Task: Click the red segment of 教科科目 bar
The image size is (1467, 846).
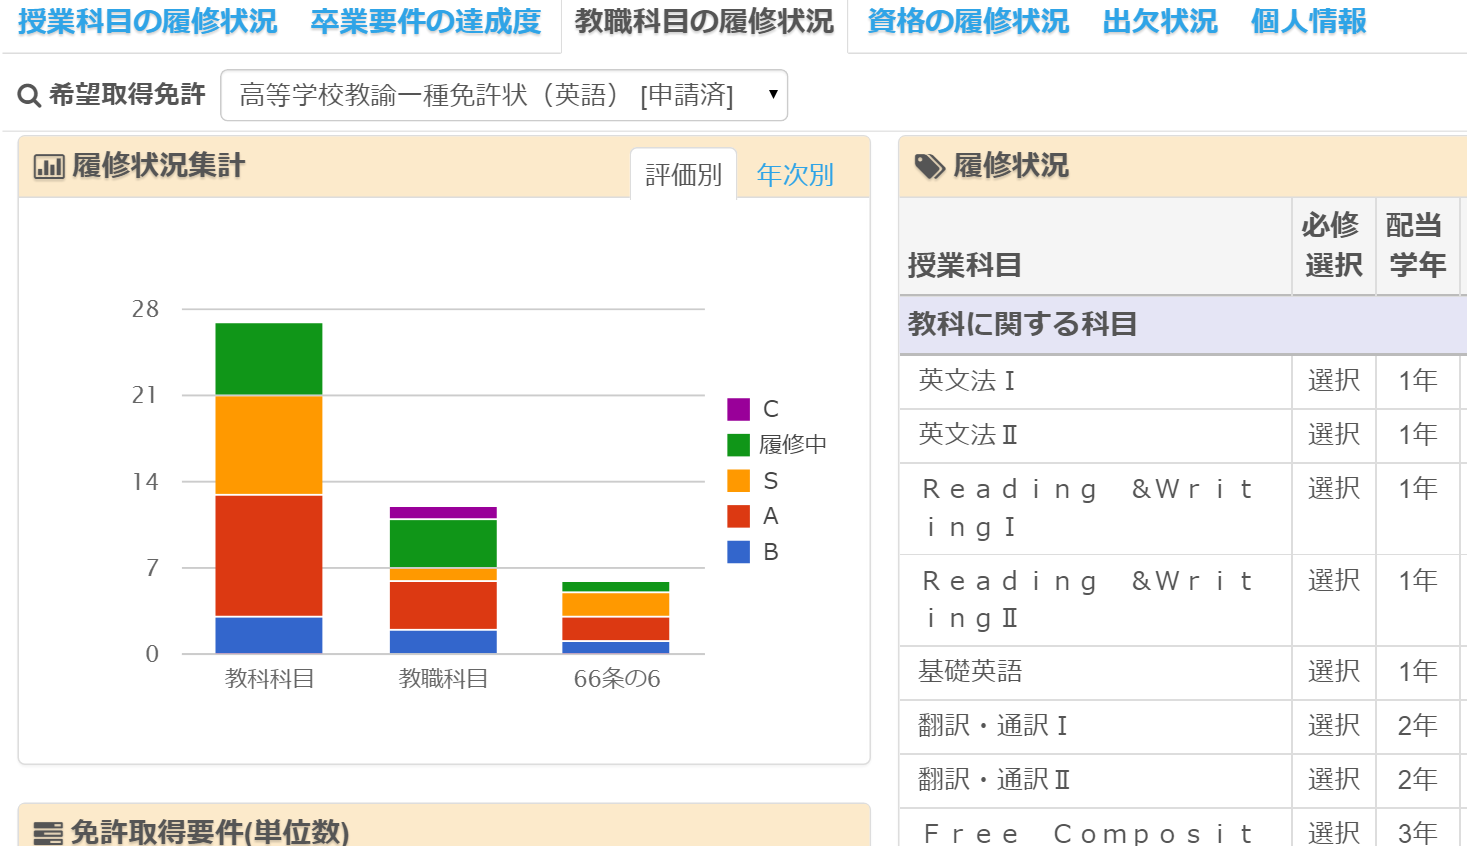Action: point(269,556)
